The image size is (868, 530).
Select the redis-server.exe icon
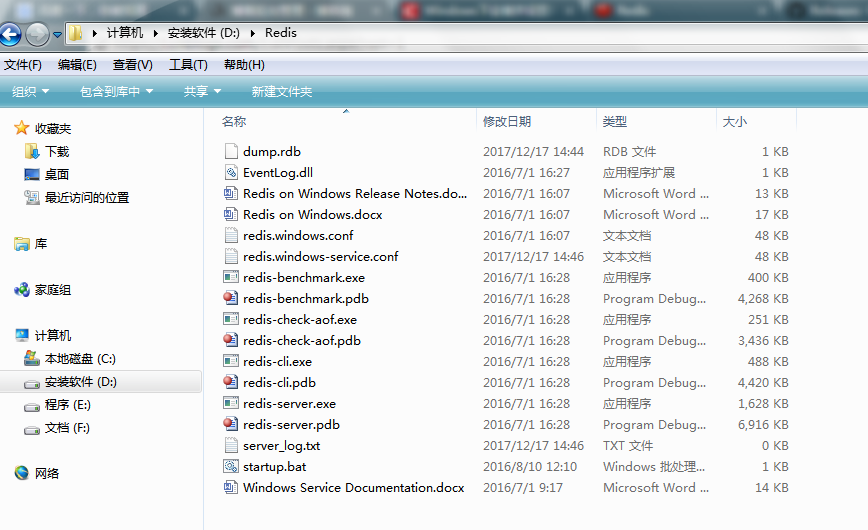pos(231,403)
